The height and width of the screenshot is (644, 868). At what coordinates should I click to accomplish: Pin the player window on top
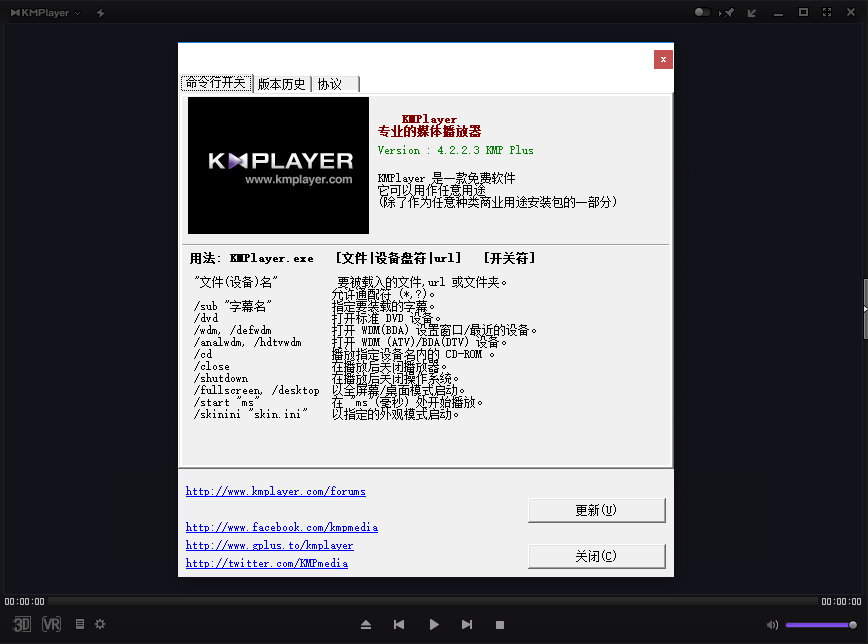(x=729, y=13)
